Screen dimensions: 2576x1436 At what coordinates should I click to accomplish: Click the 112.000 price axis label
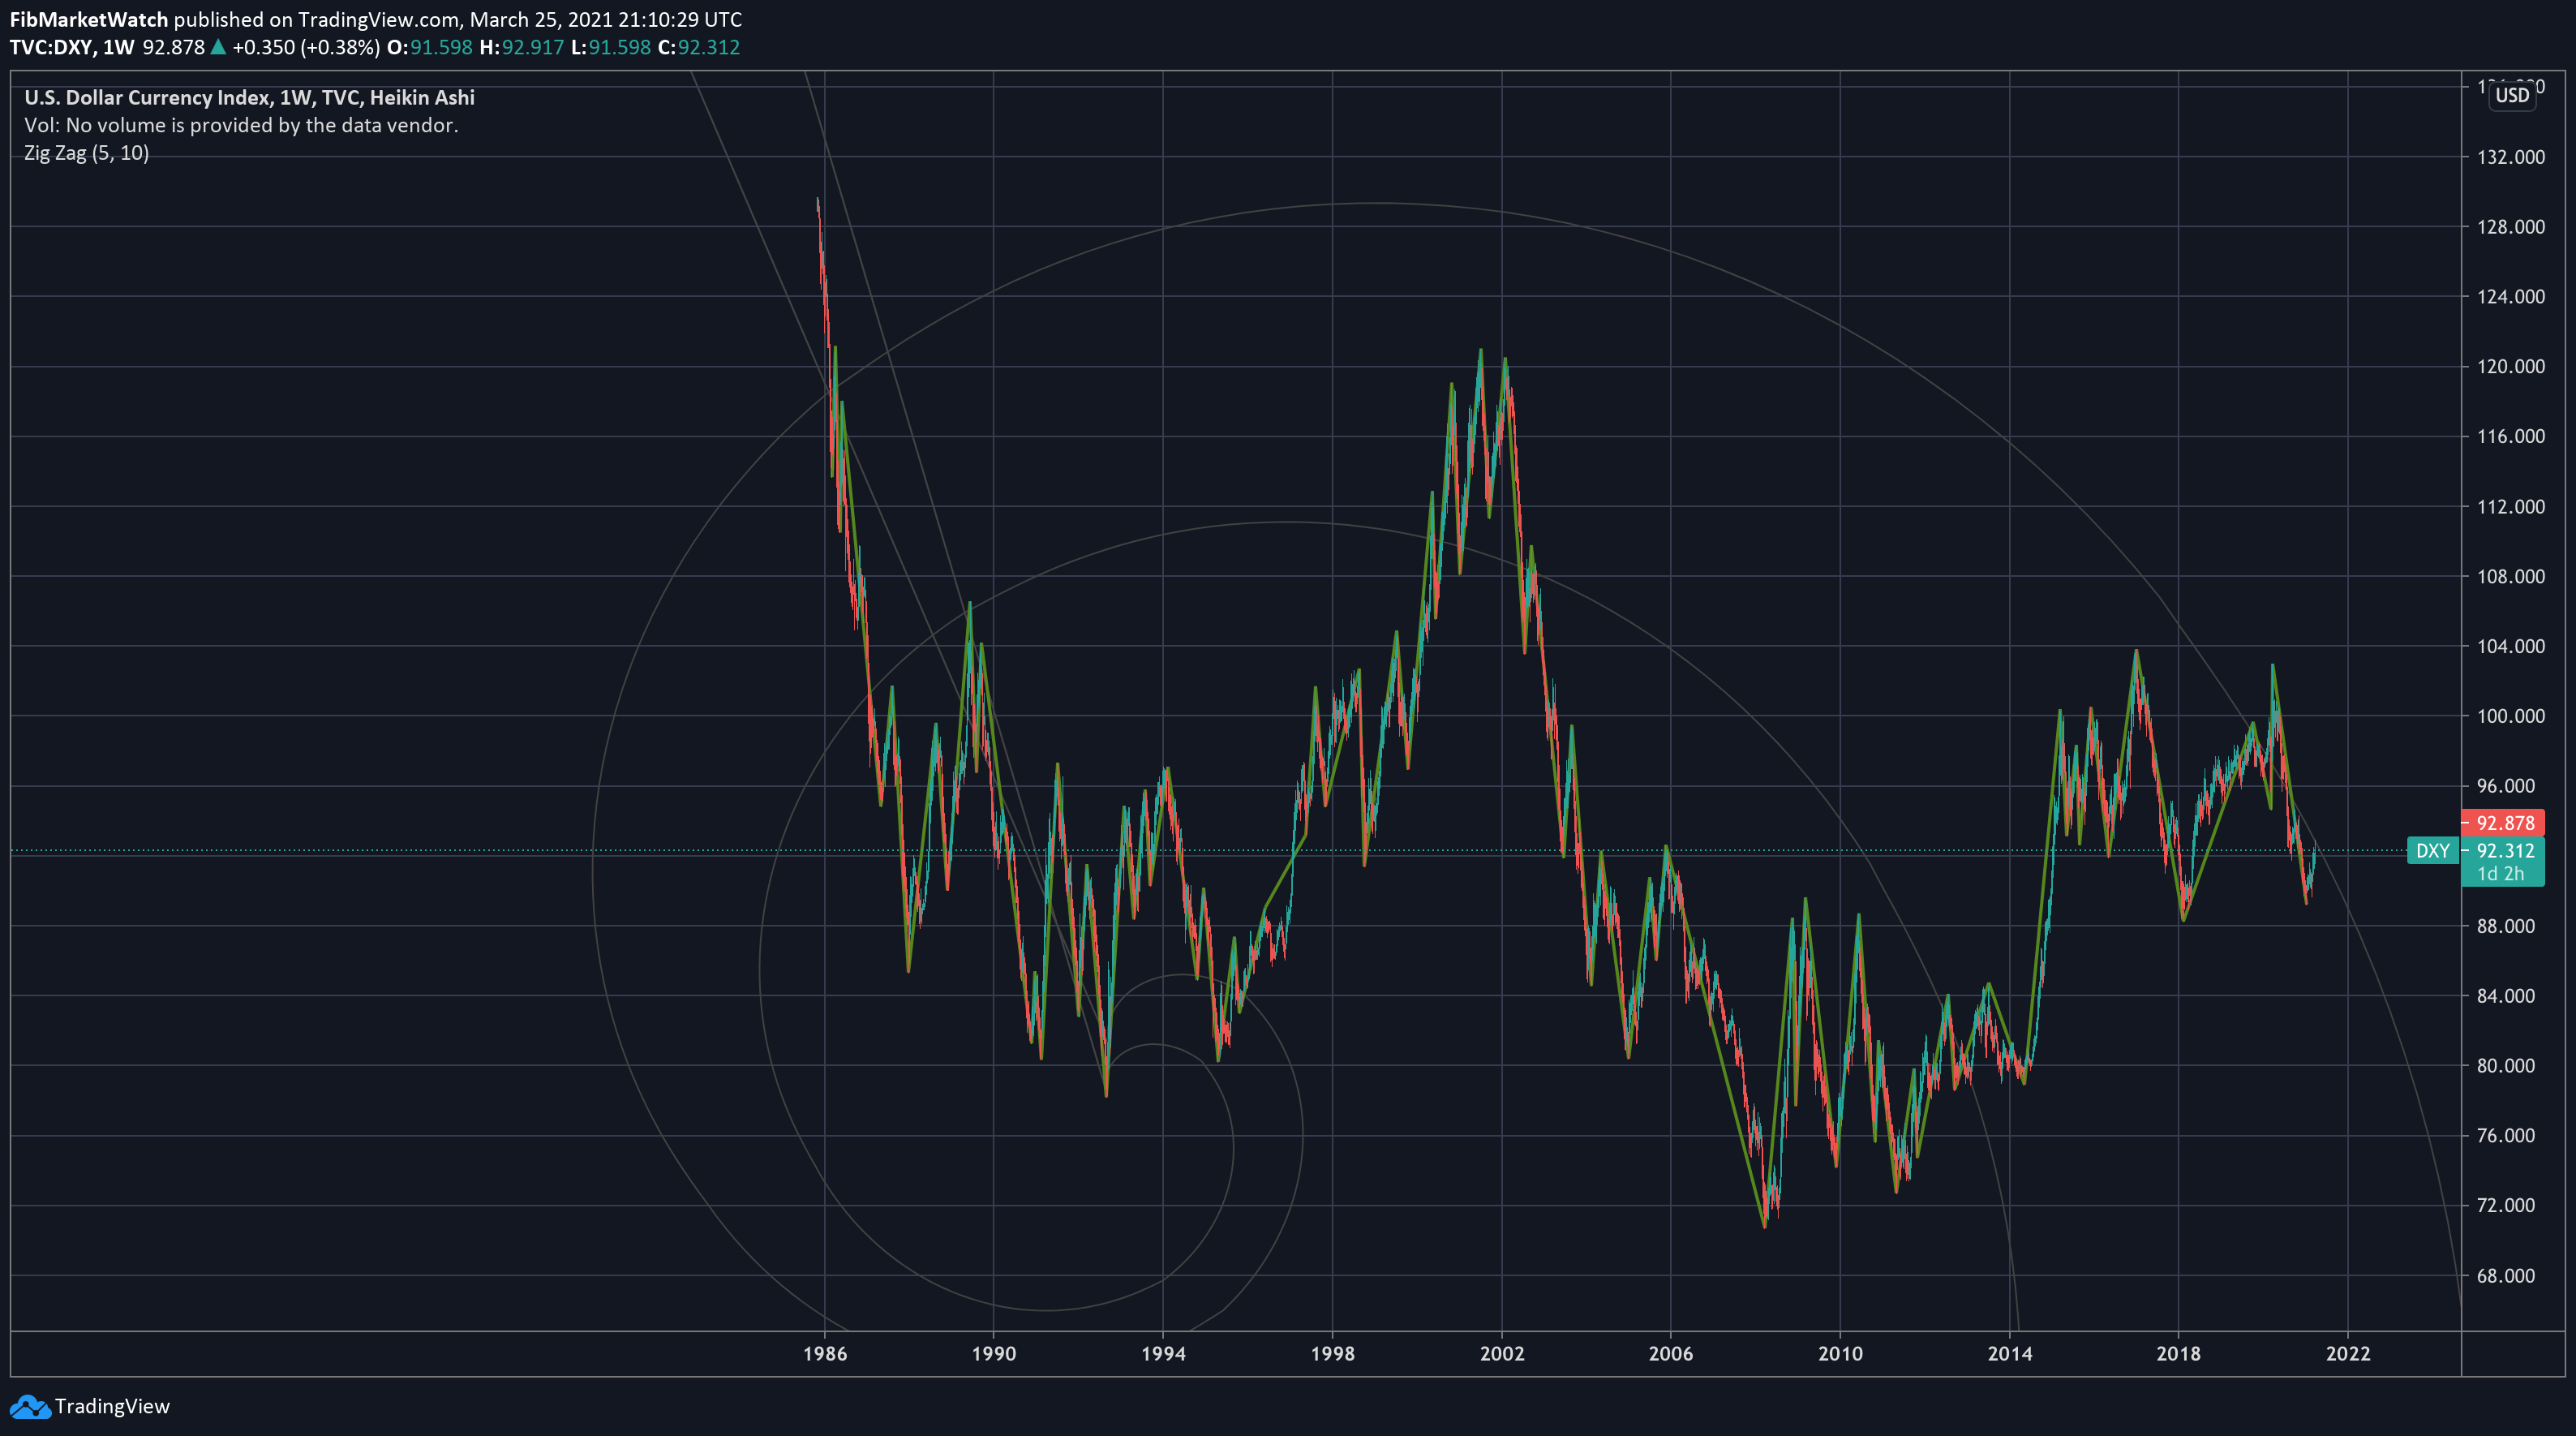coord(2511,507)
